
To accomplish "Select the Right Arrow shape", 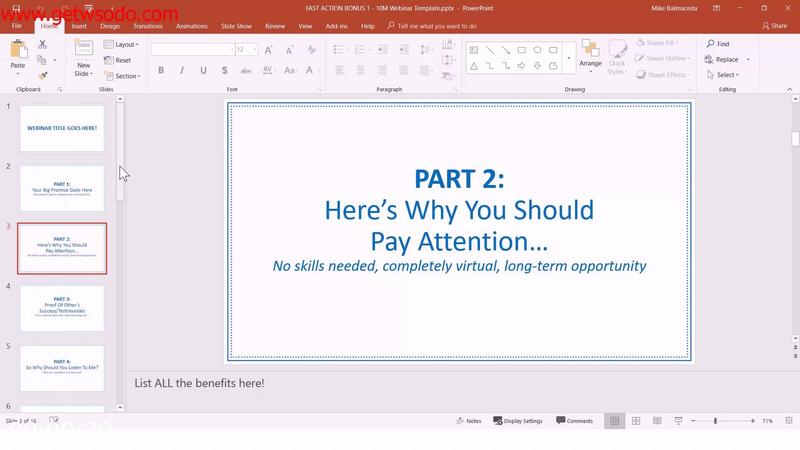I will click(521, 66).
